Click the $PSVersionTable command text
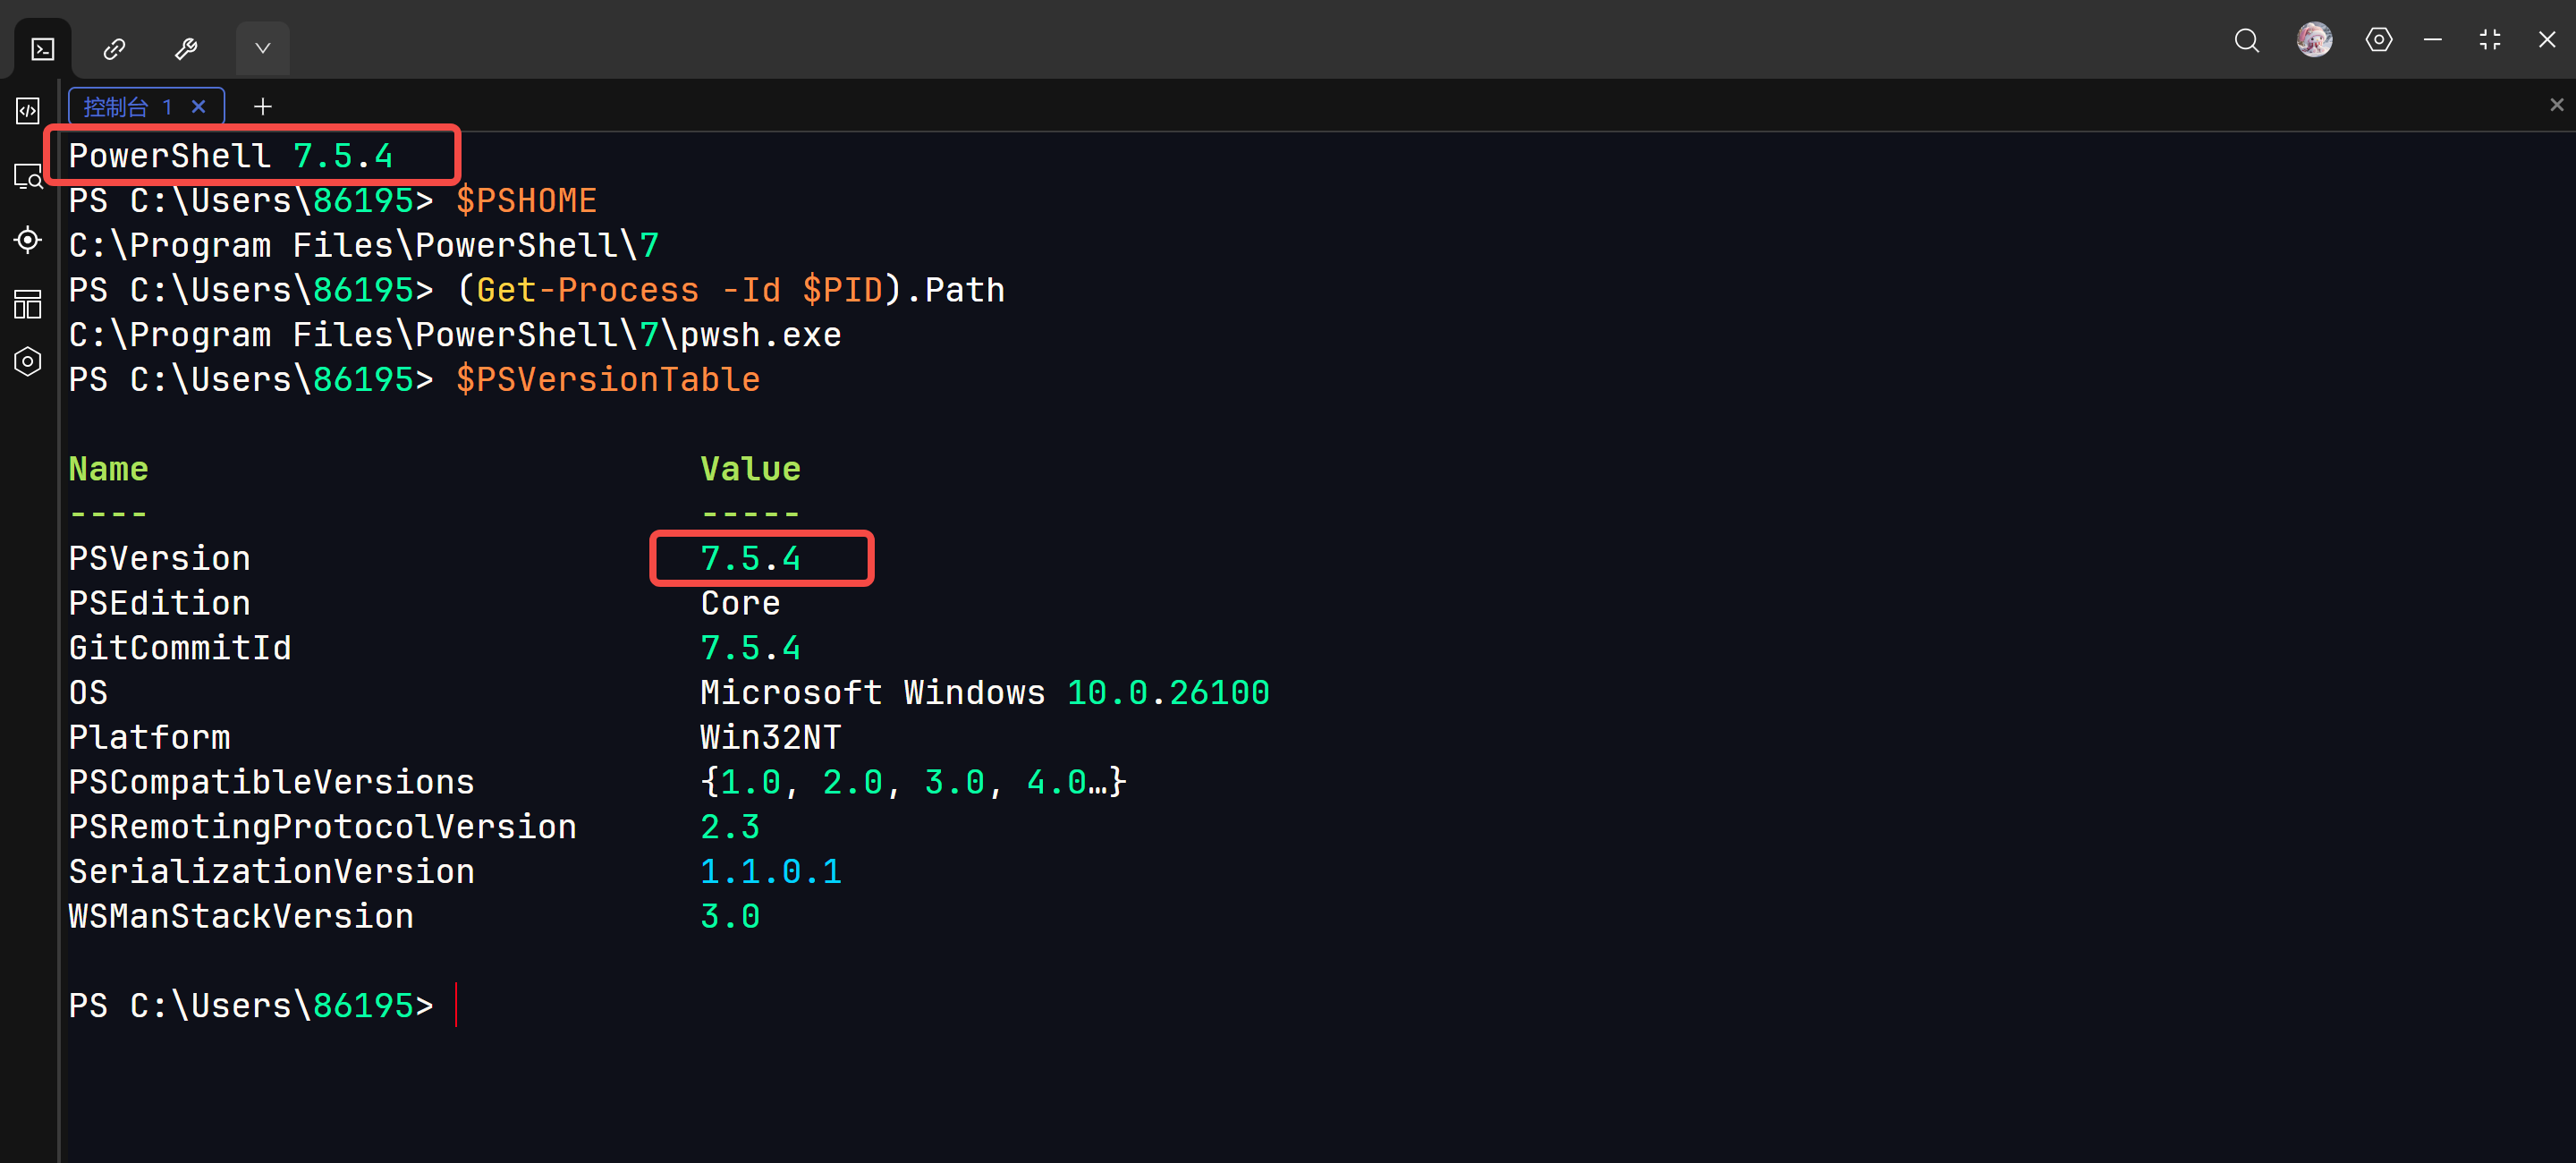This screenshot has height=1163, width=2576. click(607, 380)
